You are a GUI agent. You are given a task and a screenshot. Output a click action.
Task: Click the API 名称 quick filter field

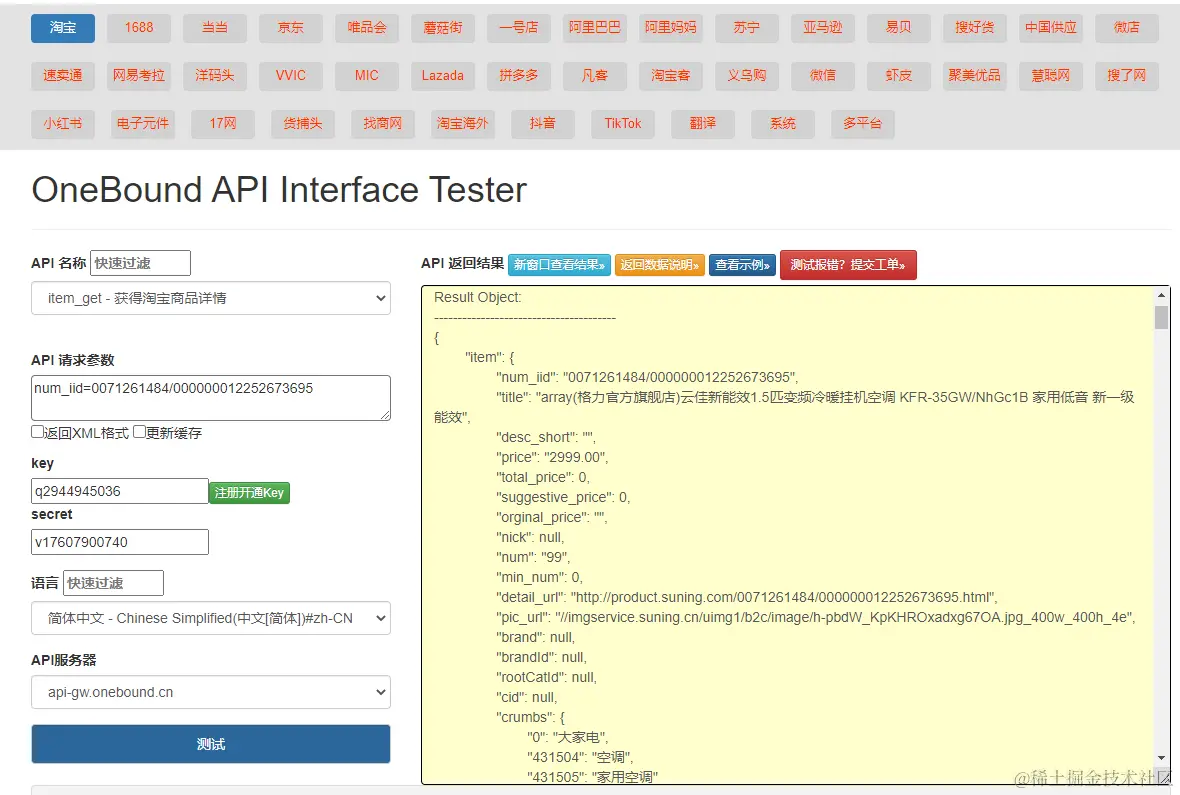point(140,263)
